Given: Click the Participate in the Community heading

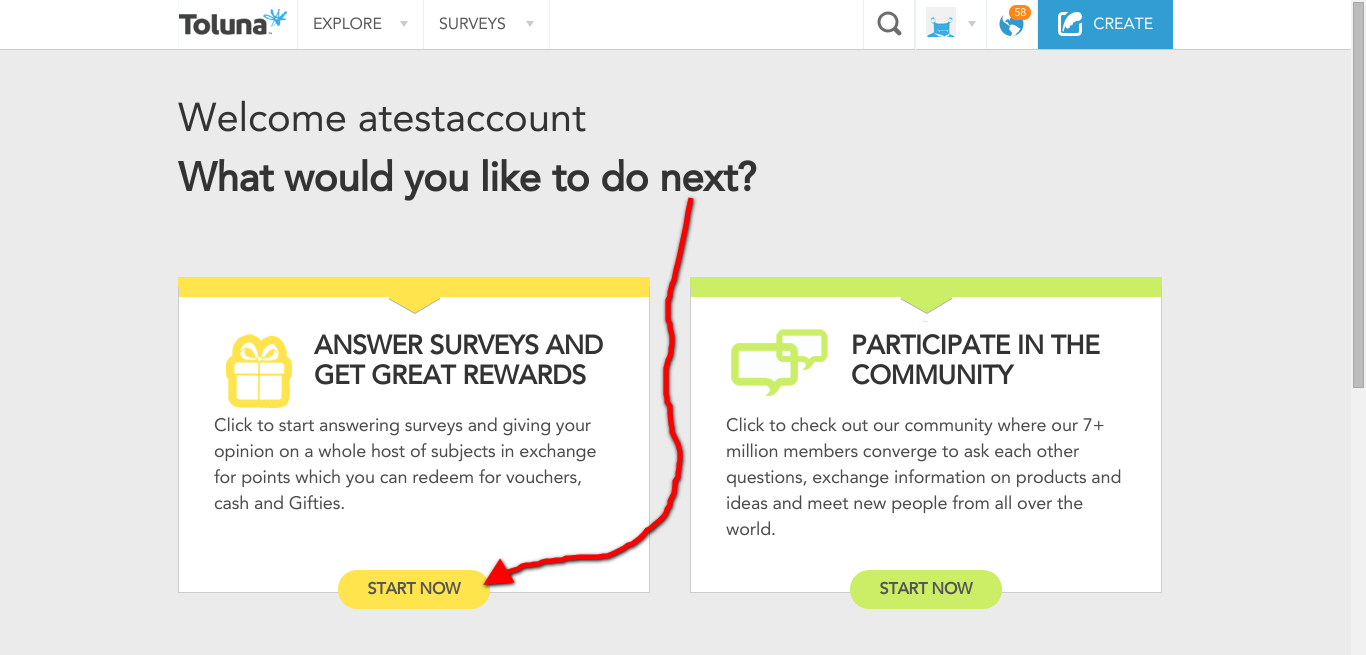Looking at the screenshot, I should (x=975, y=360).
